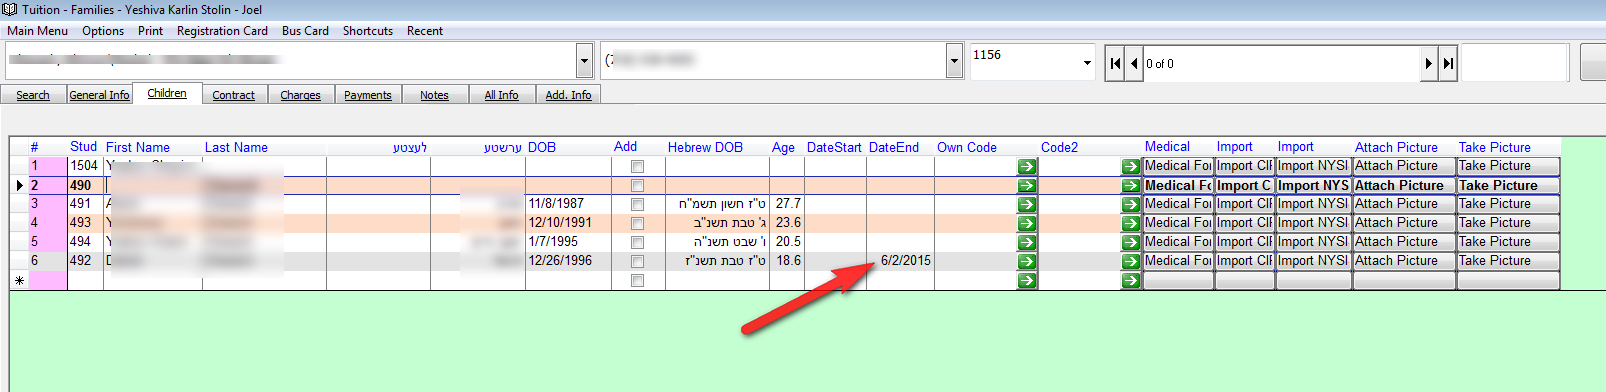Open the Options menu
Screen dimensions: 1606x392
coord(103,31)
